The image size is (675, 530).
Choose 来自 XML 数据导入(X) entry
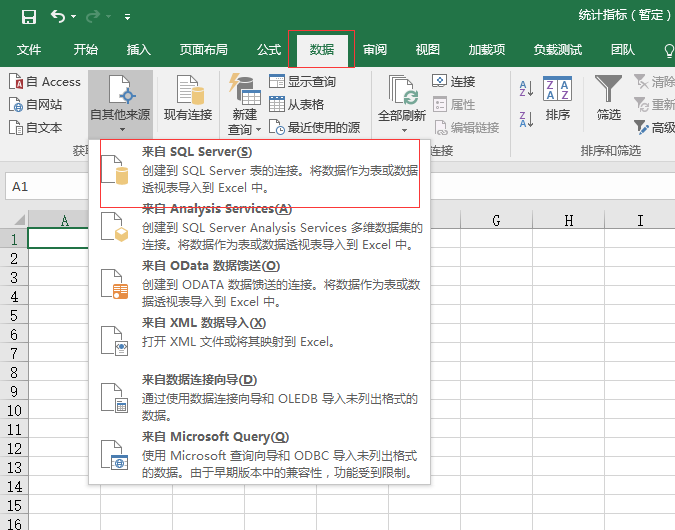coord(260,341)
